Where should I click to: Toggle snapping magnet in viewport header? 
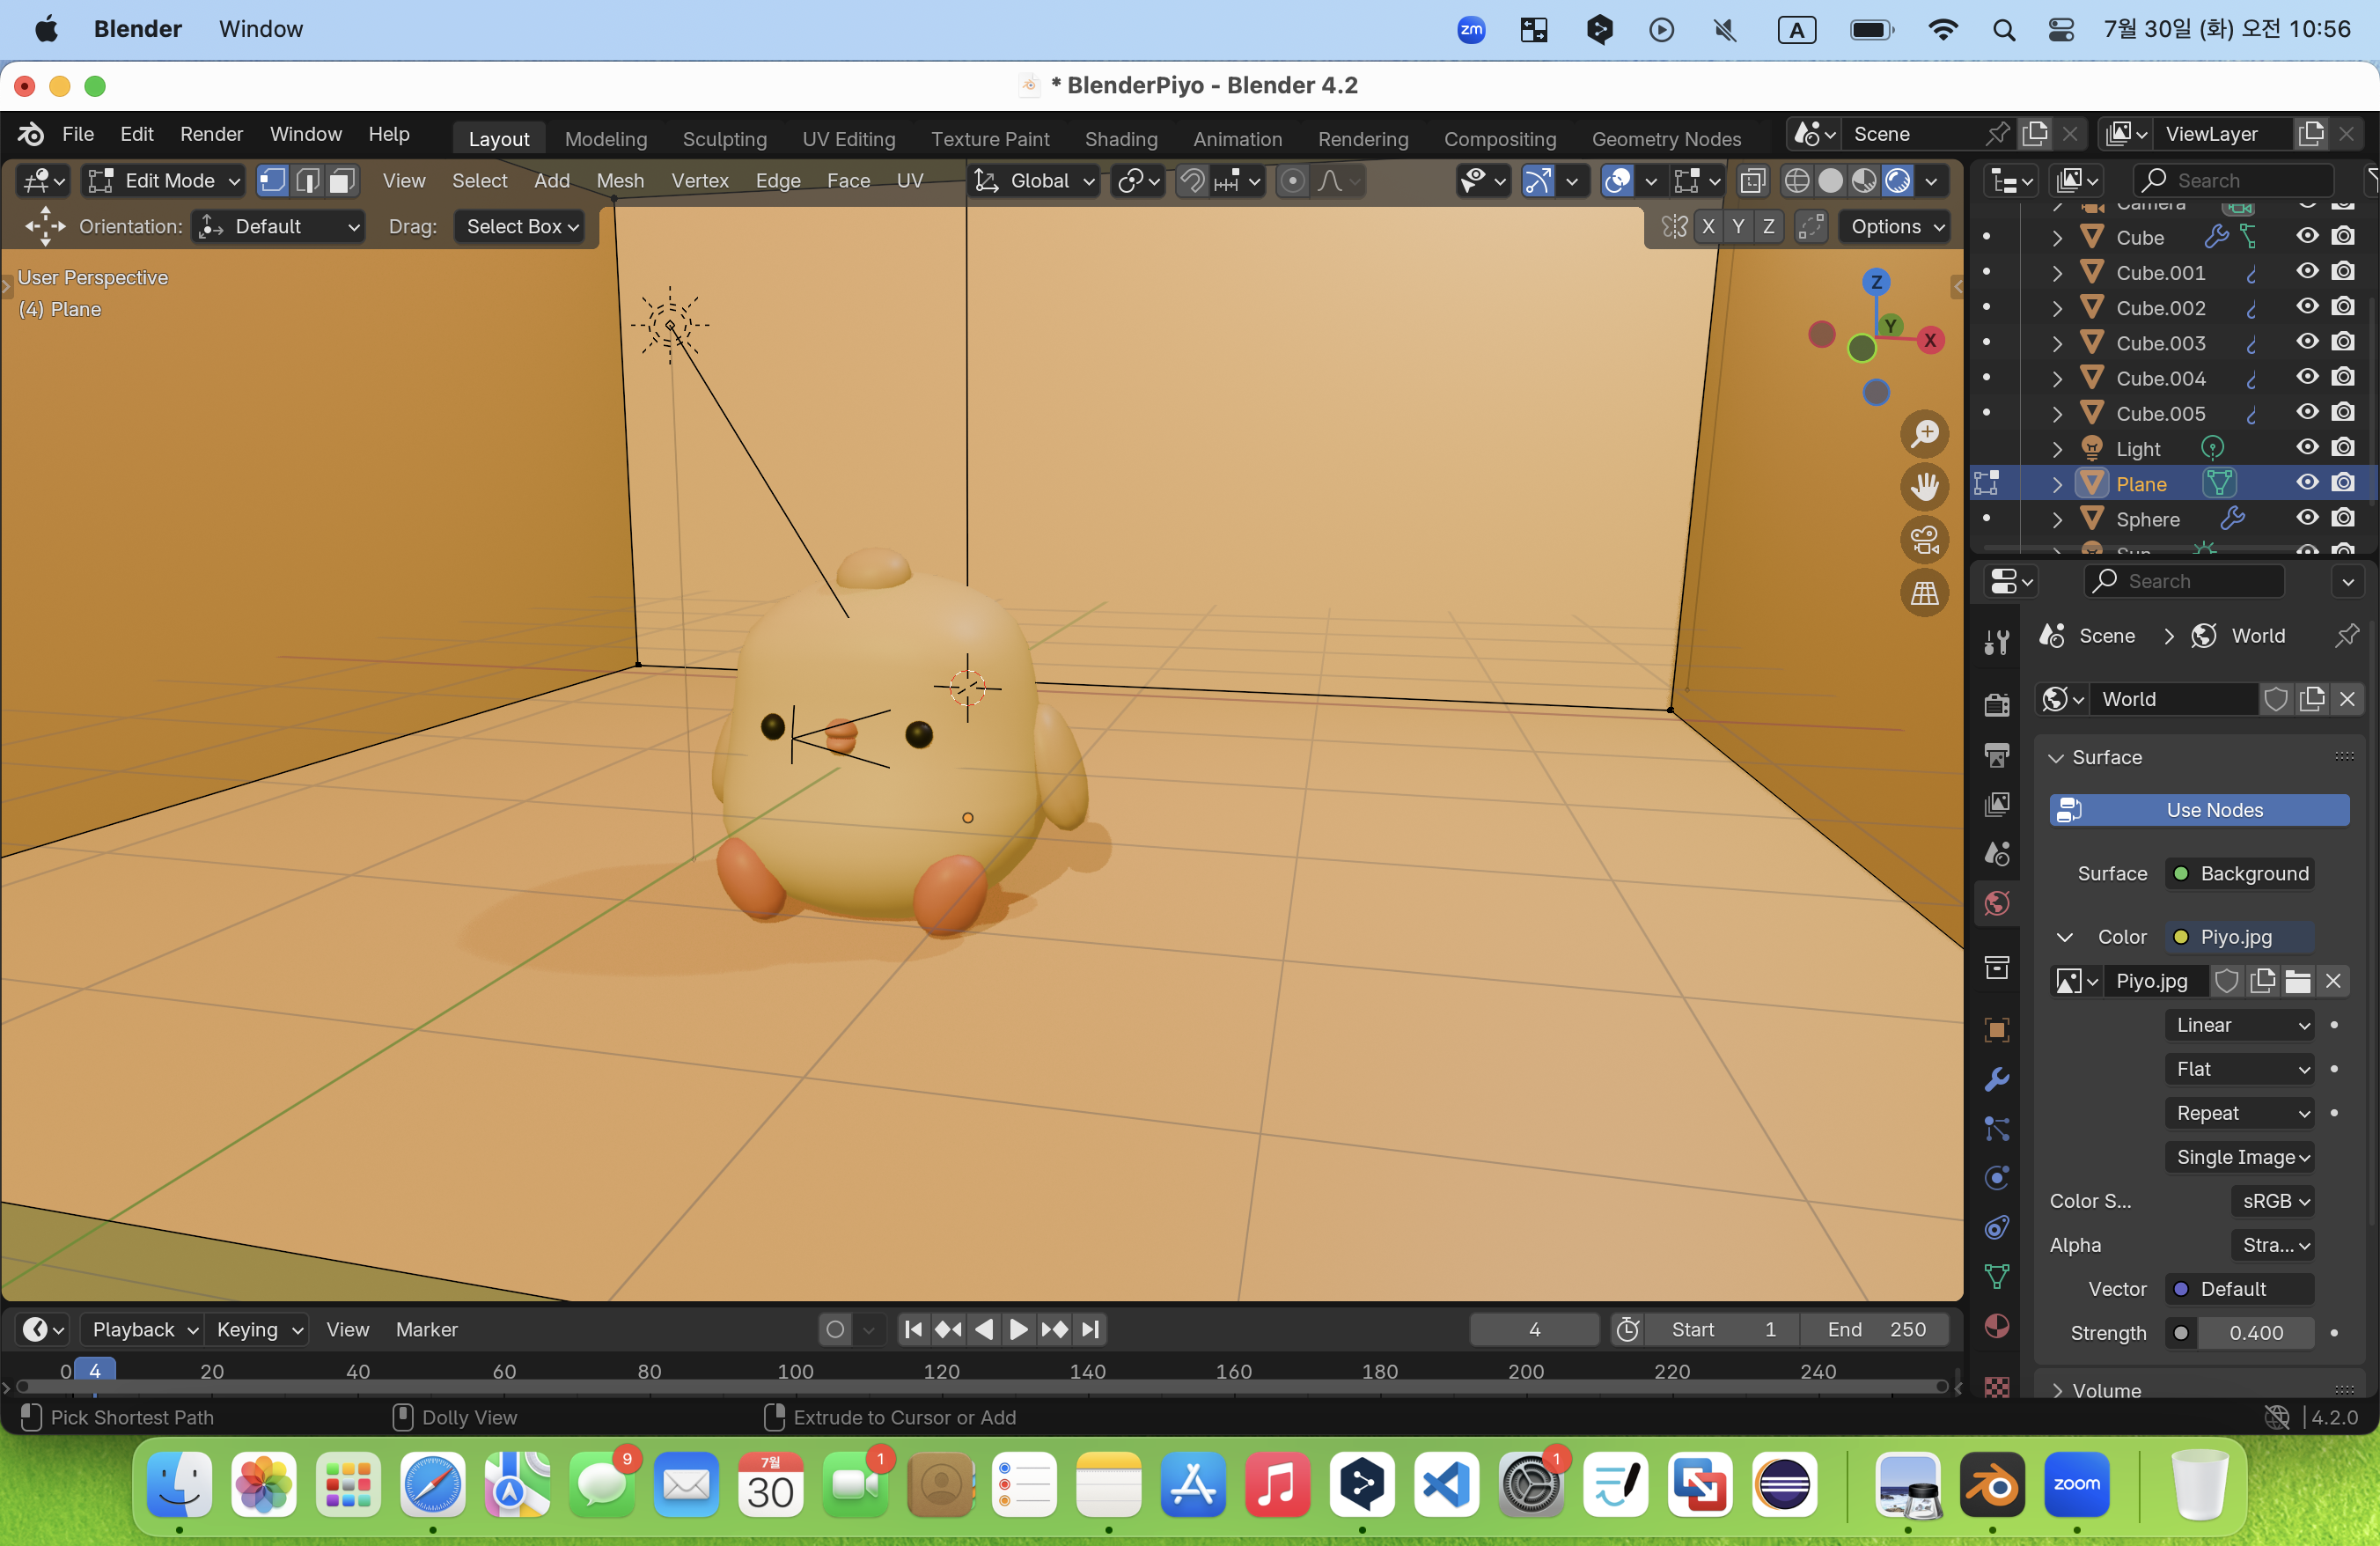pos(1192,181)
